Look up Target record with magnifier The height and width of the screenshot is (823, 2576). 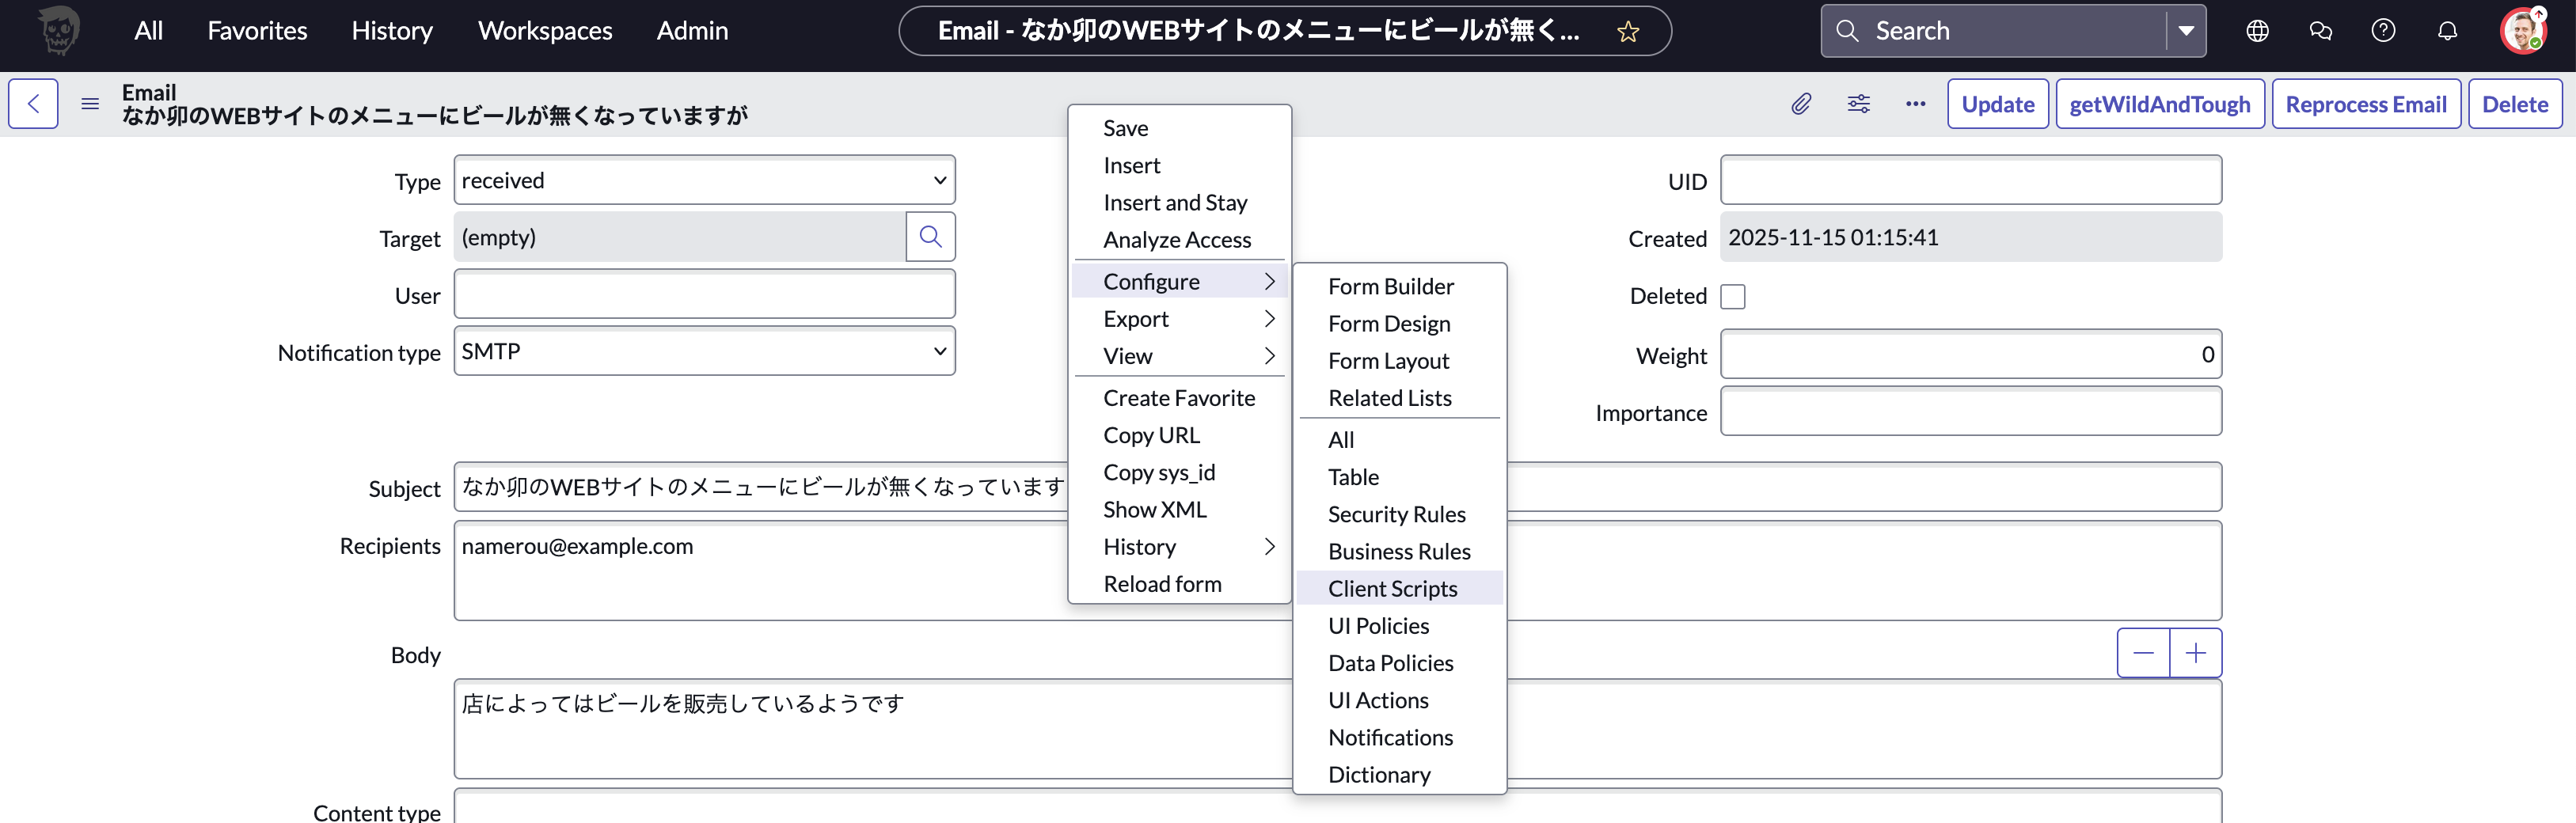[x=930, y=237]
